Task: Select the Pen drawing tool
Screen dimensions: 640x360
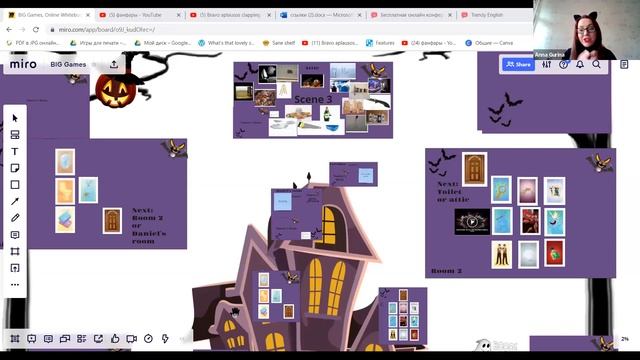Action: click(x=15, y=218)
